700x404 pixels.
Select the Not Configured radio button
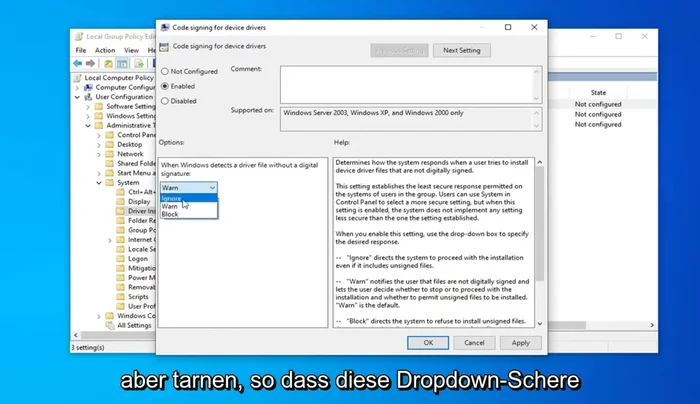point(165,71)
